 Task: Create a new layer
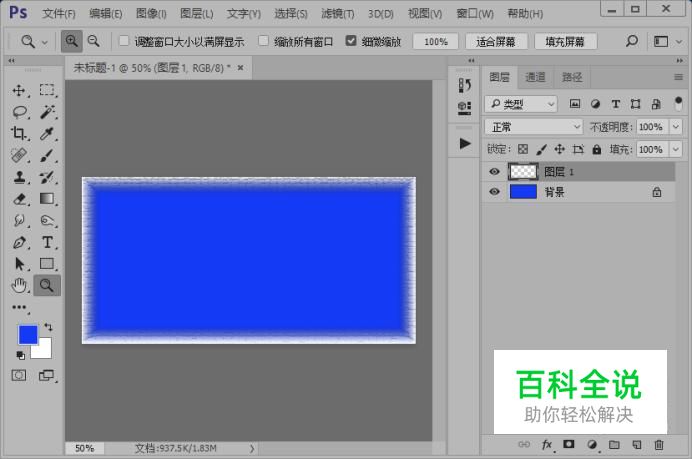(x=636, y=444)
